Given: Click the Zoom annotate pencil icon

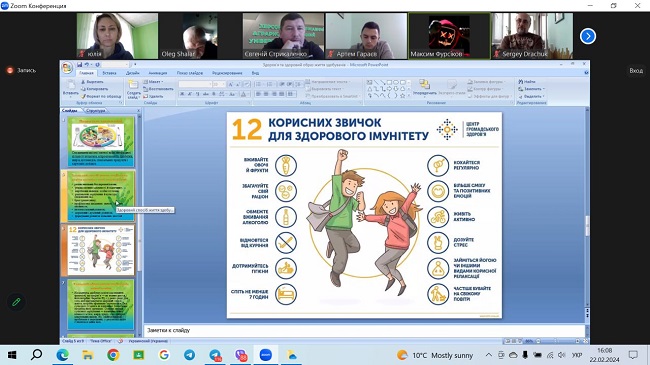Looking at the screenshot, I should [x=16, y=302].
